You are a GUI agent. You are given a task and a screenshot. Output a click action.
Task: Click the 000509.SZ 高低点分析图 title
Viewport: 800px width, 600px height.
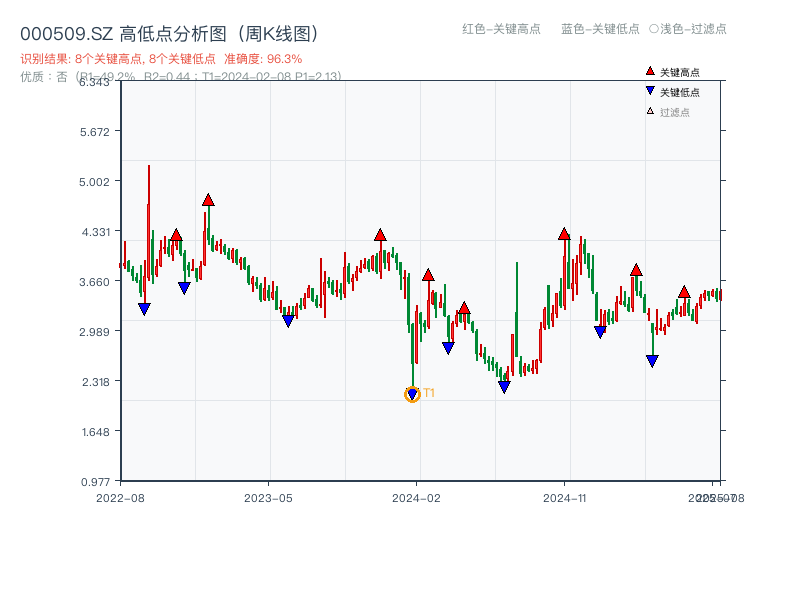click(x=169, y=34)
